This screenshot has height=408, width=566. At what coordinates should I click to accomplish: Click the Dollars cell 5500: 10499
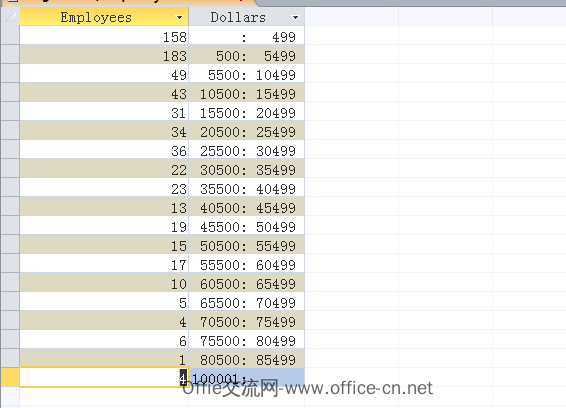click(x=247, y=74)
